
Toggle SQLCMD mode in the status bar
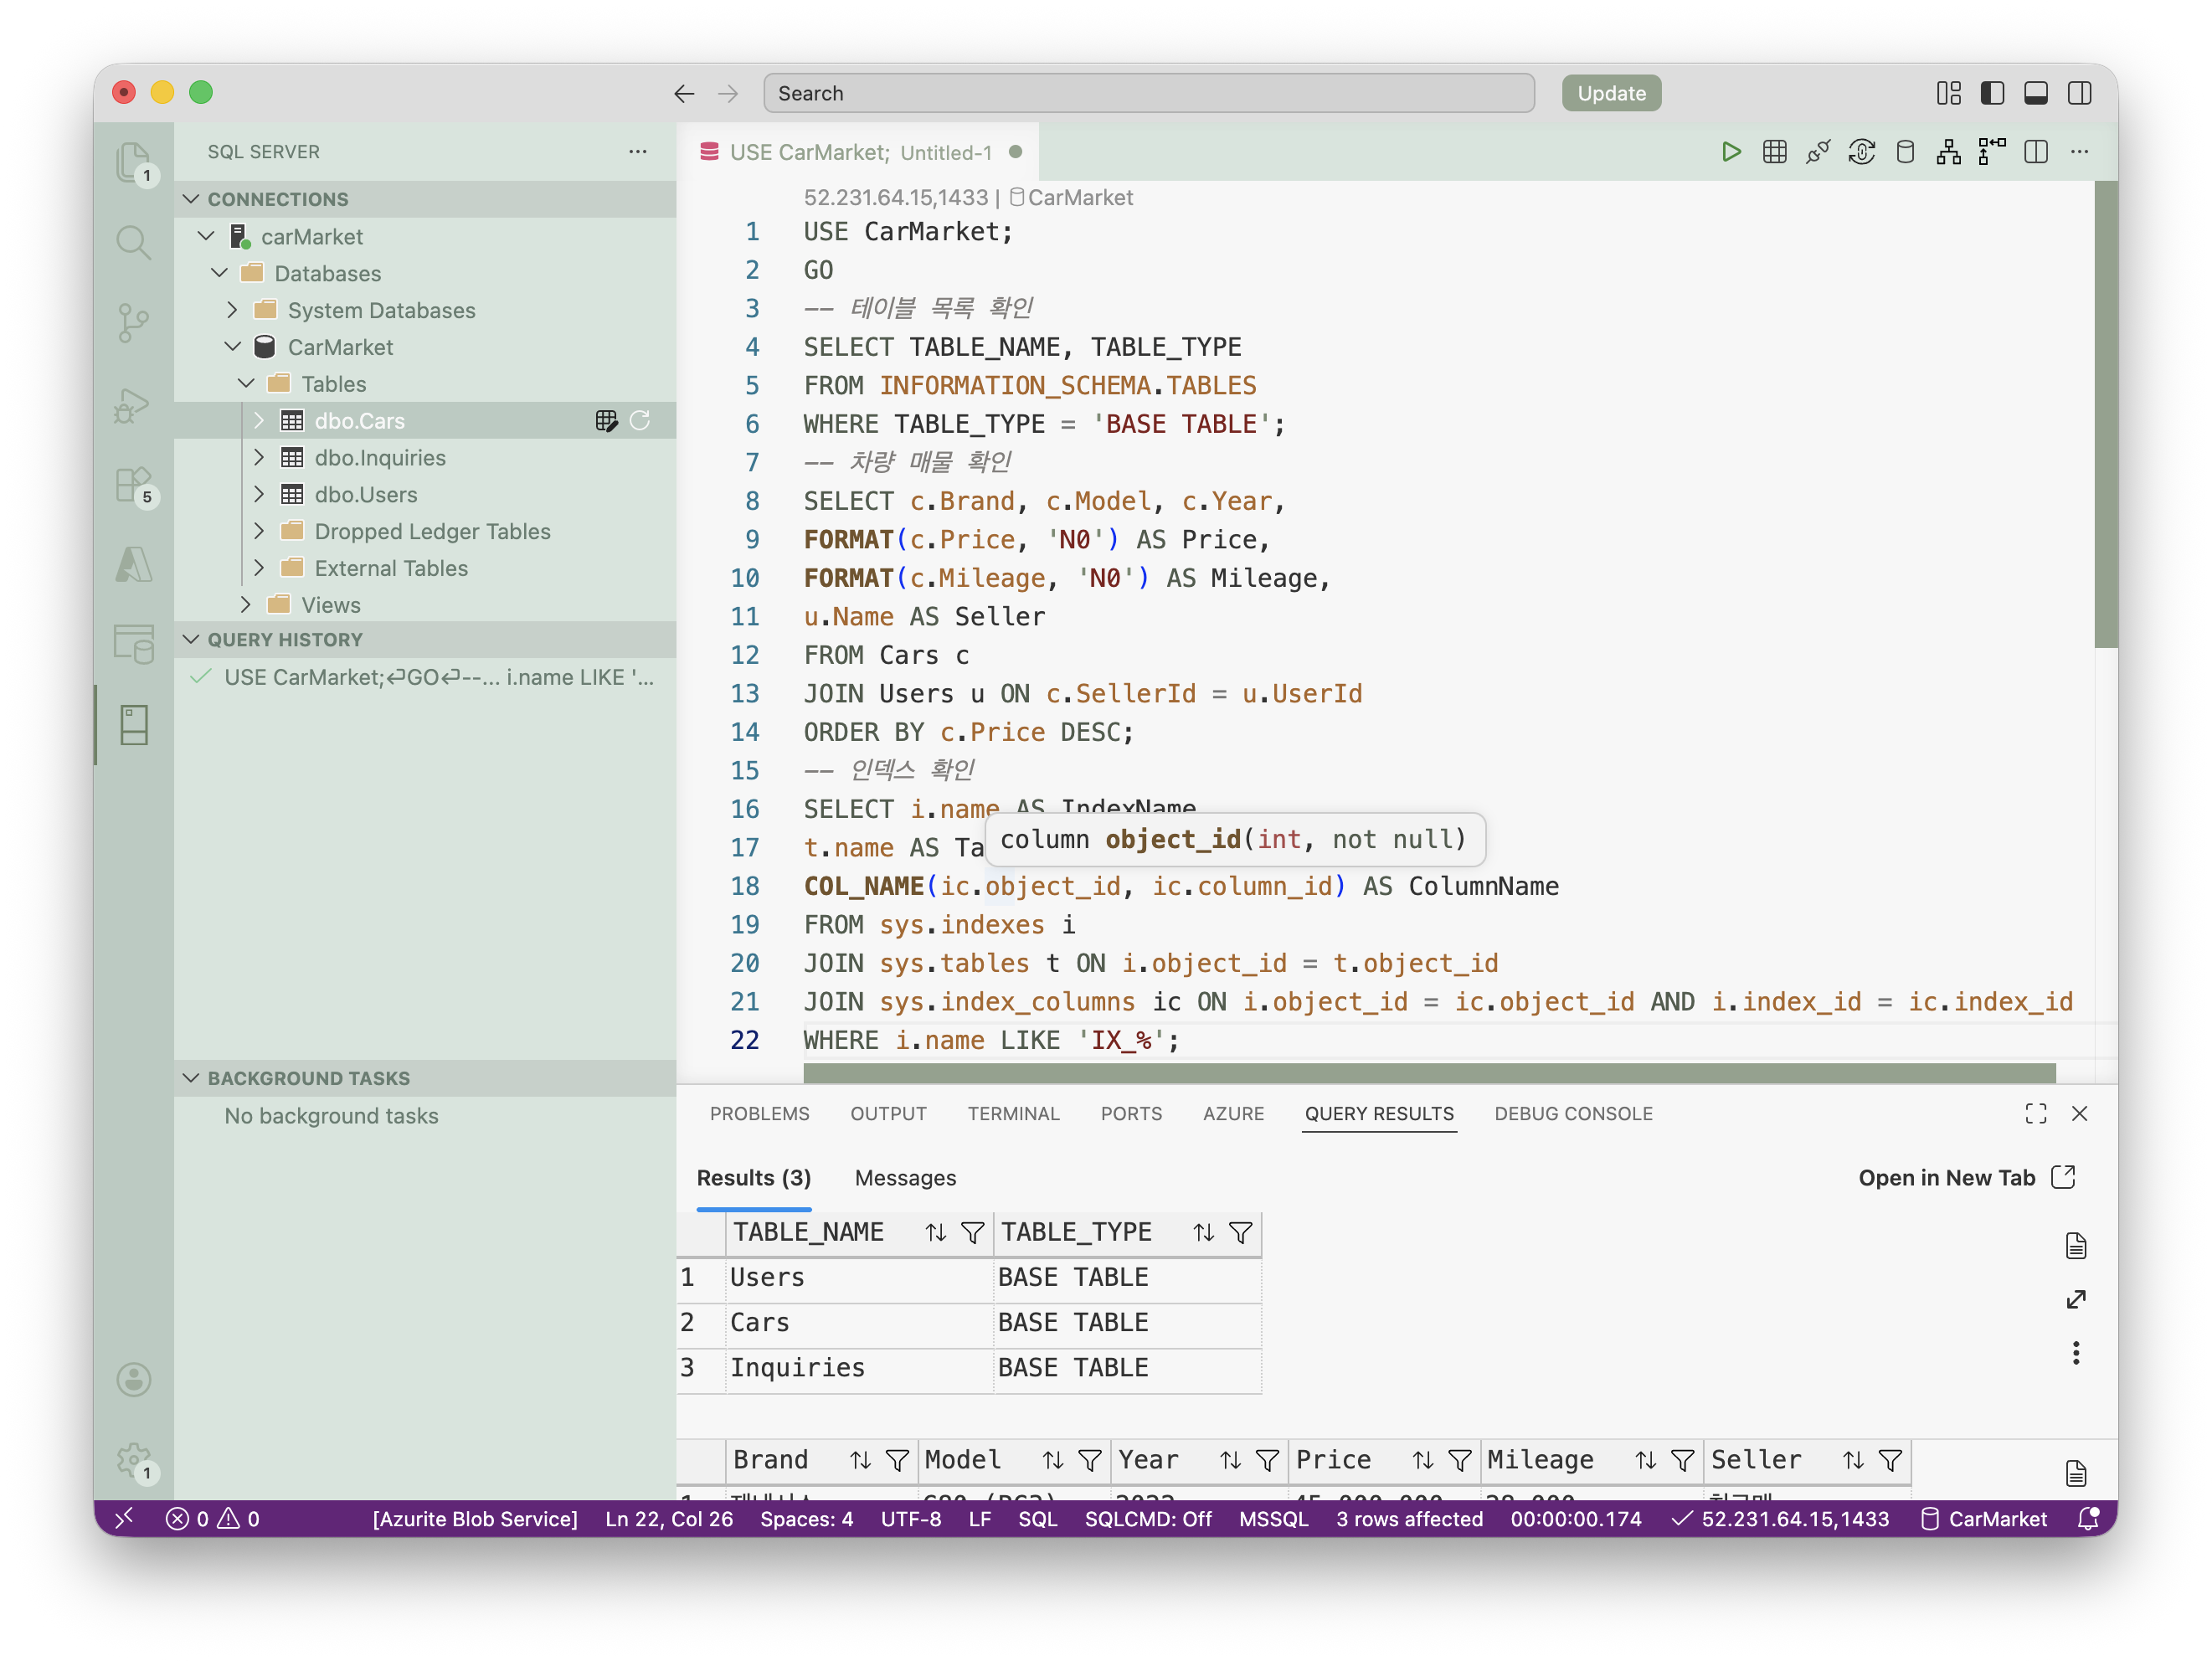point(1148,1519)
